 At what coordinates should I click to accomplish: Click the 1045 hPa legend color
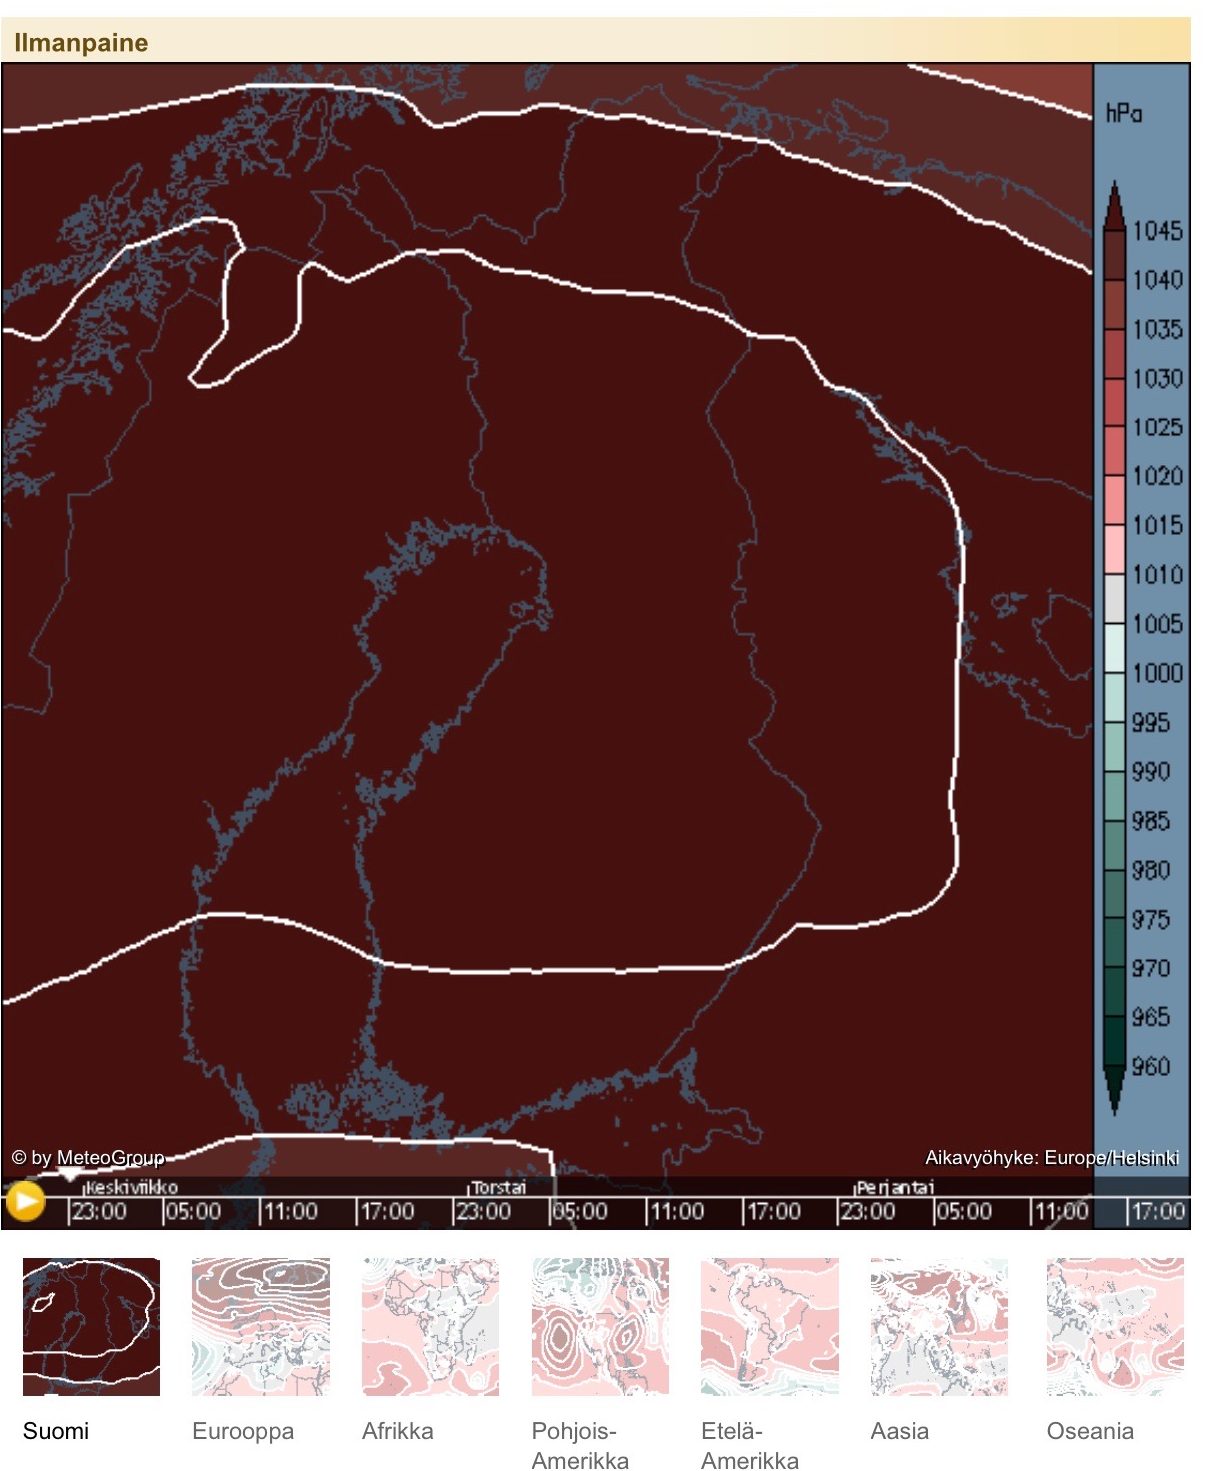click(1114, 206)
